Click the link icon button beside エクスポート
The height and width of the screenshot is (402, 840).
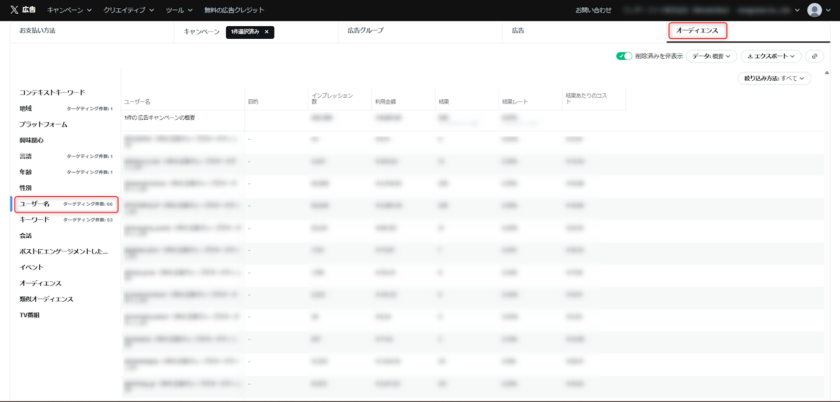pos(814,57)
